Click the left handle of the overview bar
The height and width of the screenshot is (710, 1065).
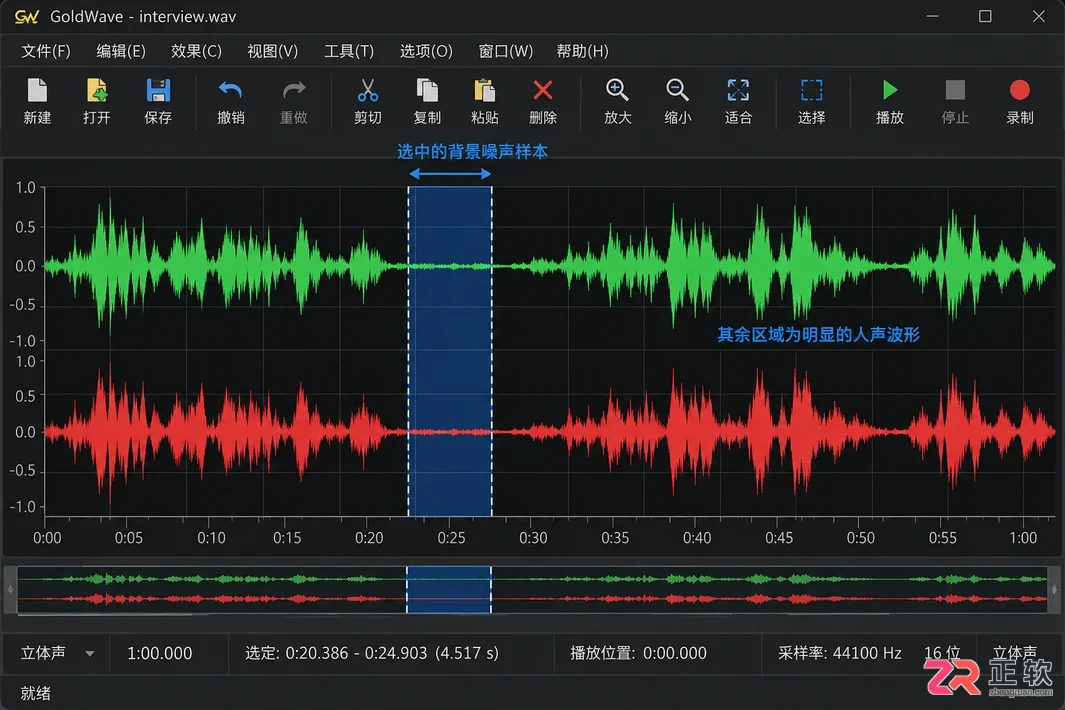pyautogui.click(x=10, y=589)
